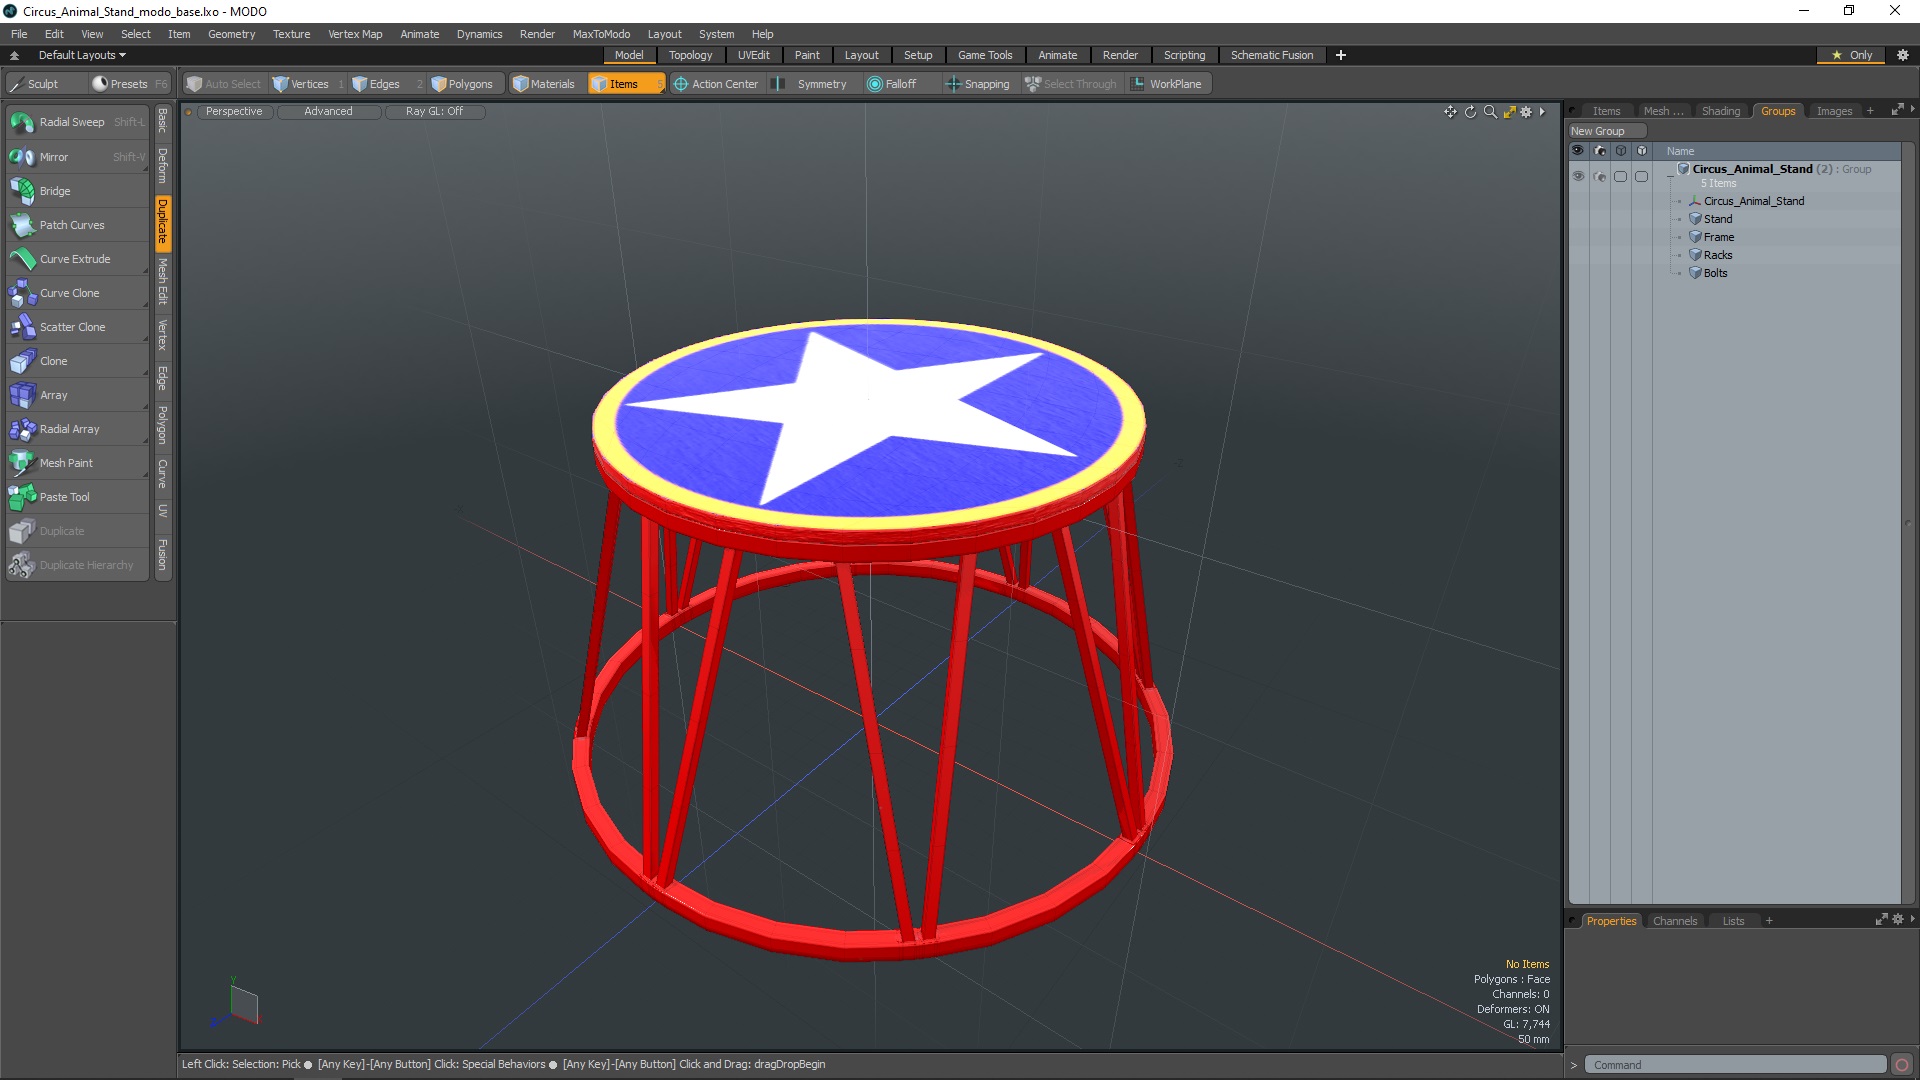1920x1080 pixels.
Task: Click the viewport zoom magnifier icon
Action: 1490,112
